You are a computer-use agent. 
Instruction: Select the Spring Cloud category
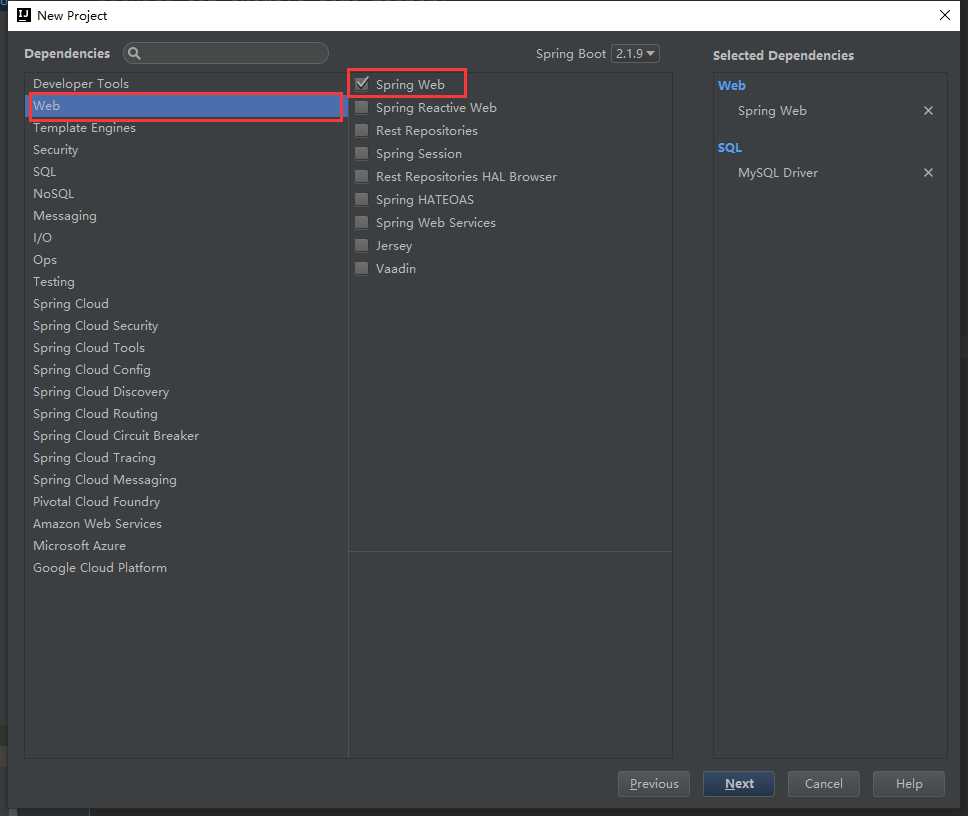click(x=186, y=304)
